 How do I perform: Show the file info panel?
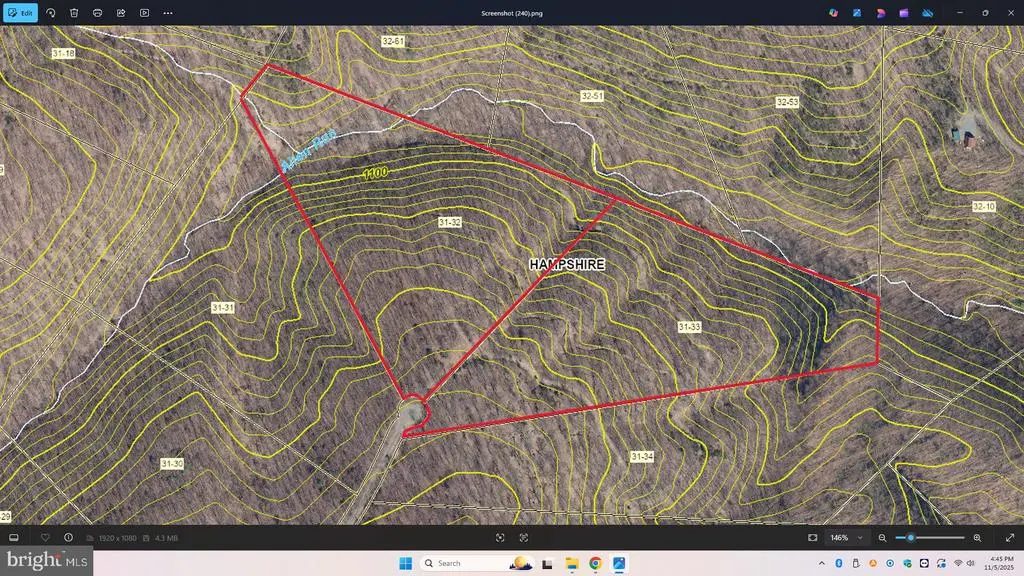pos(67,538)
